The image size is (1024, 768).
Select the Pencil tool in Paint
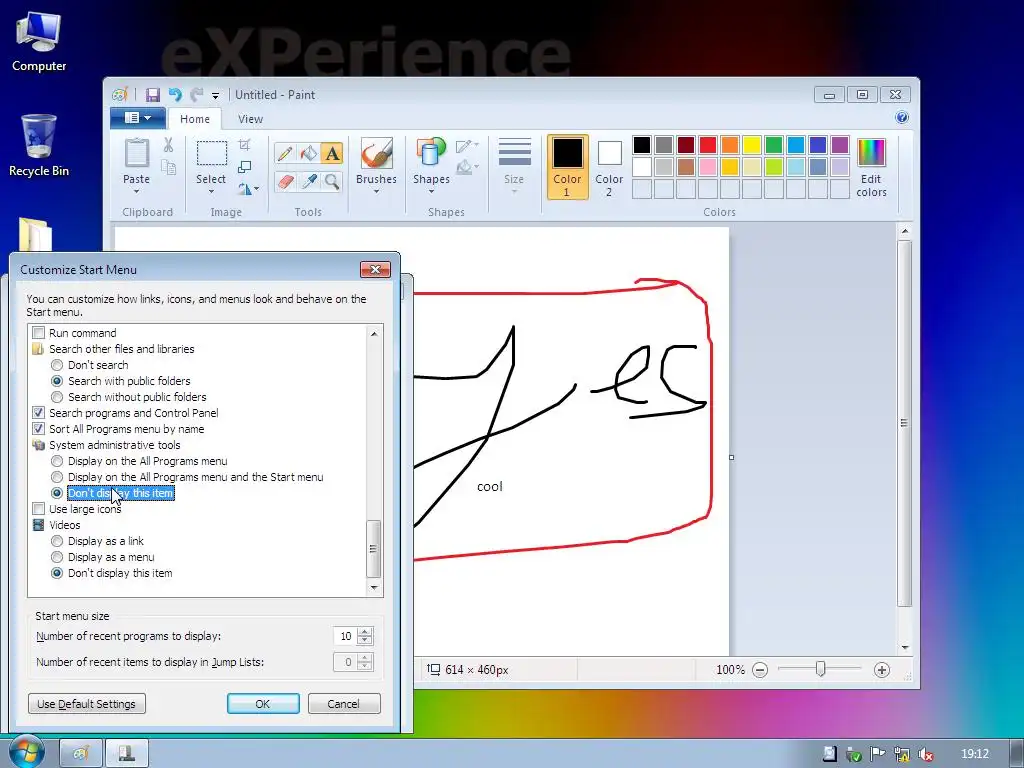coord(285,154)
